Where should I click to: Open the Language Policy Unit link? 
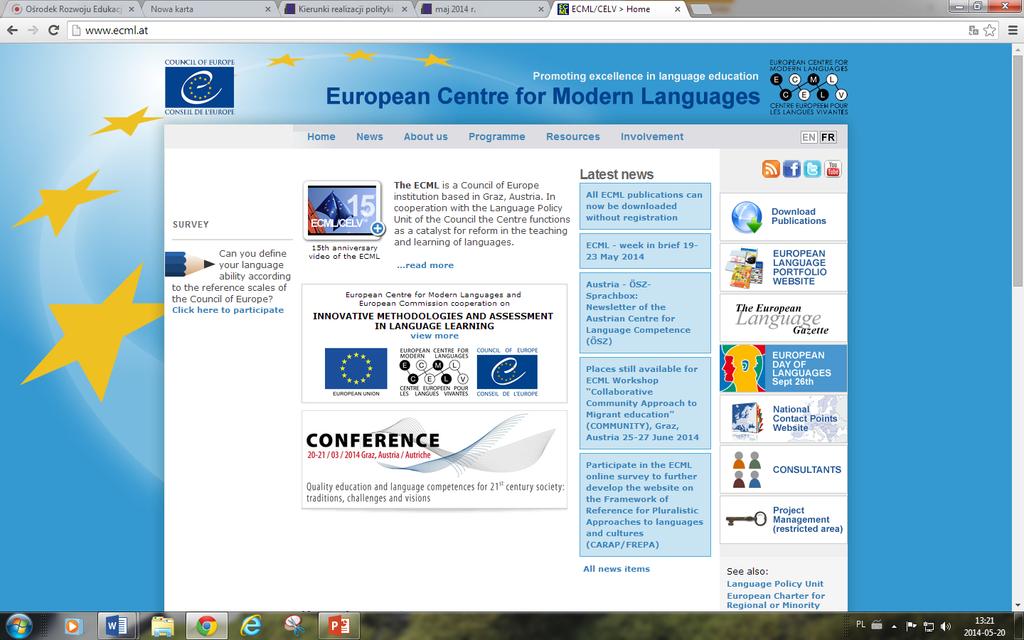pyautogui.click(x=775, y=584)
